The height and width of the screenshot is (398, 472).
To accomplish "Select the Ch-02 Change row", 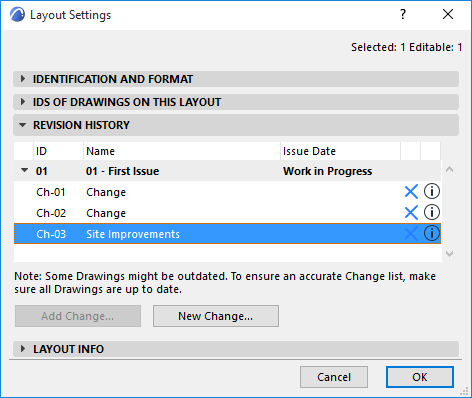I will tap(227, 213).
